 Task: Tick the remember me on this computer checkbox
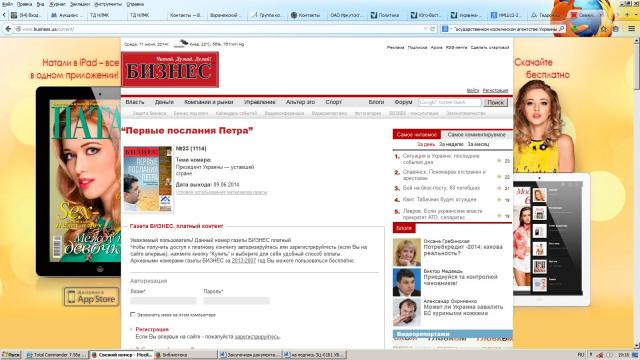(133, 315)
